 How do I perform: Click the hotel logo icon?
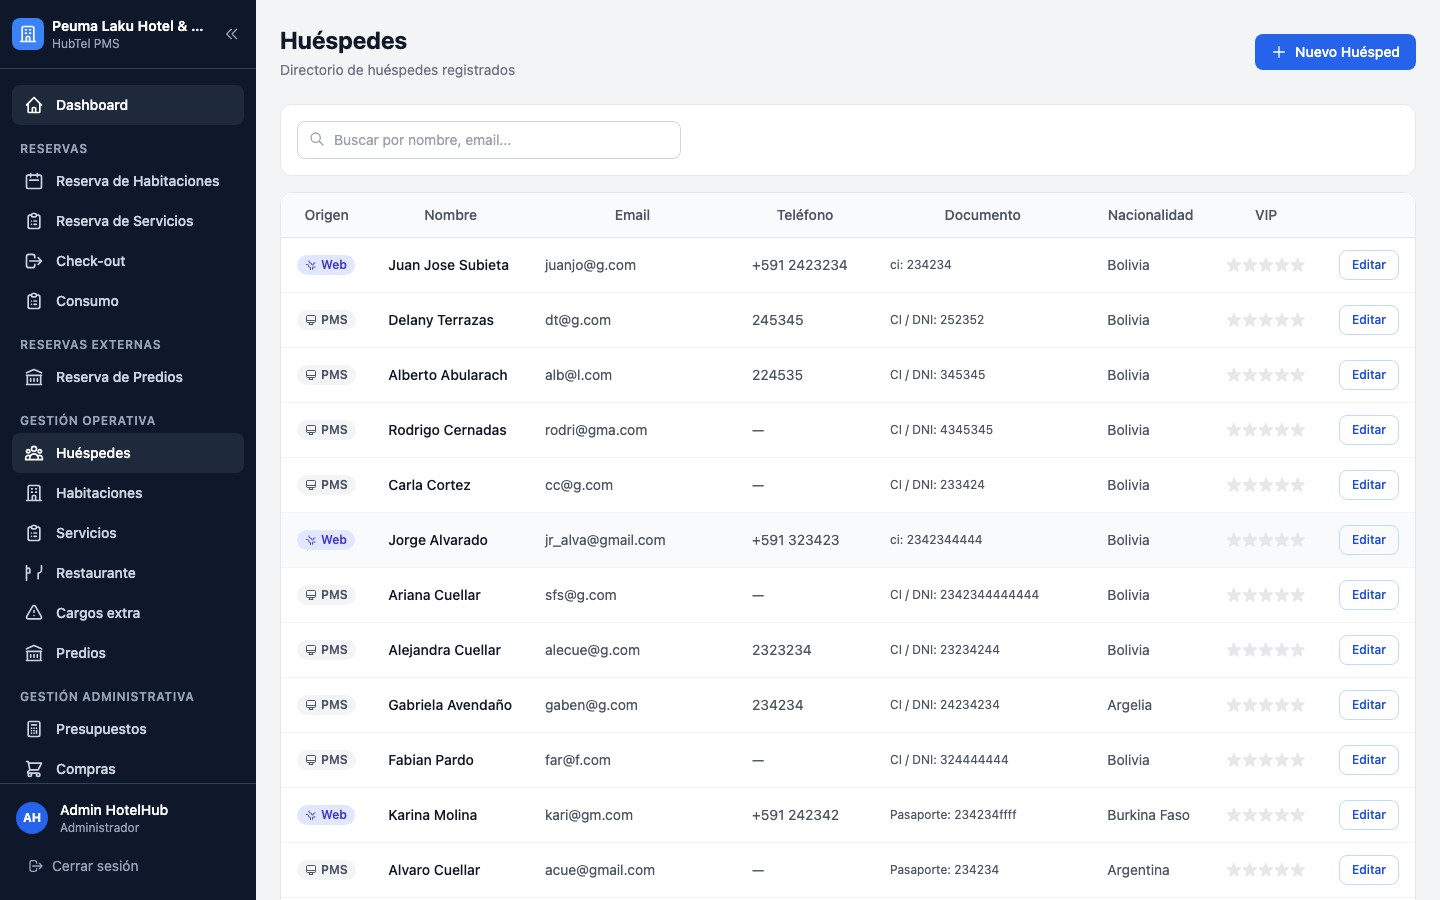28,34
